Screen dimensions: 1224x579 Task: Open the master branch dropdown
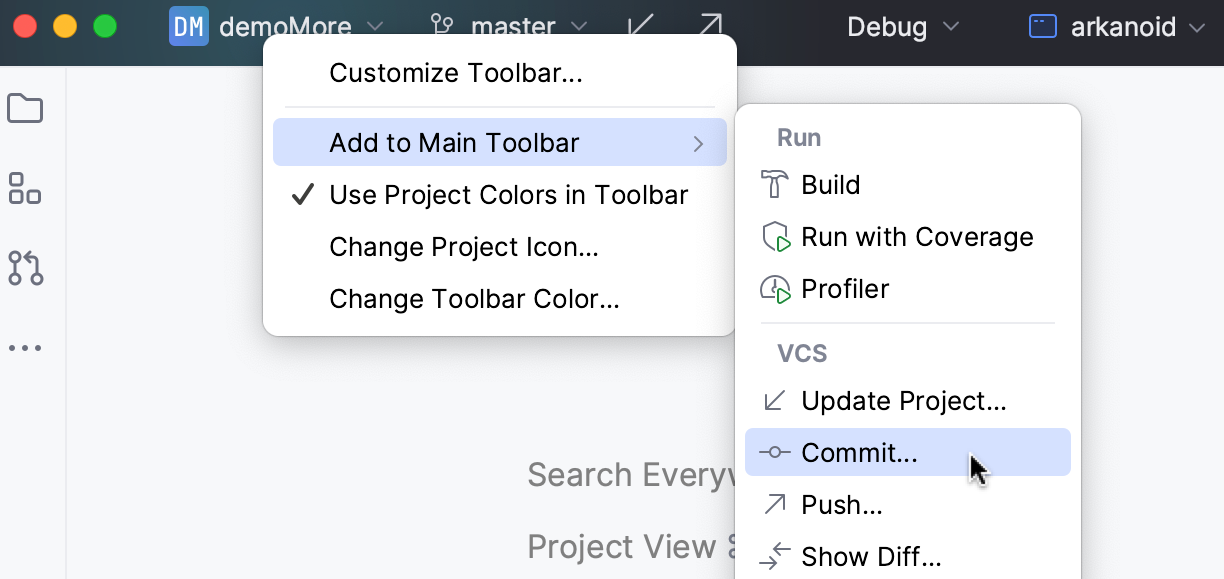pyautogui.click(x=510, y=27)
